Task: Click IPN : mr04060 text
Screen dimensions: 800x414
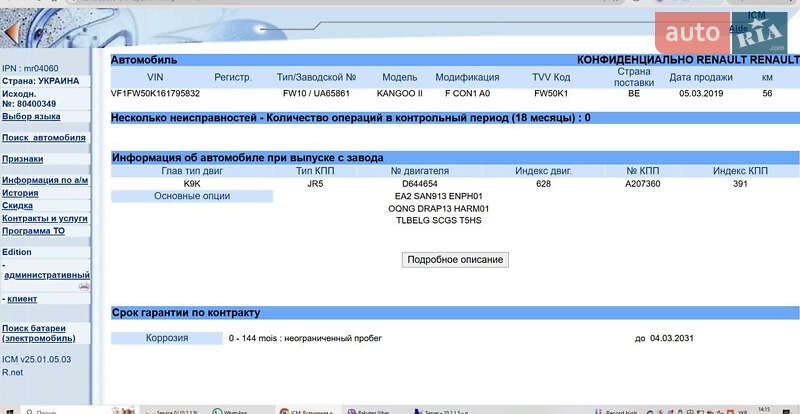Action: [30, 68]
